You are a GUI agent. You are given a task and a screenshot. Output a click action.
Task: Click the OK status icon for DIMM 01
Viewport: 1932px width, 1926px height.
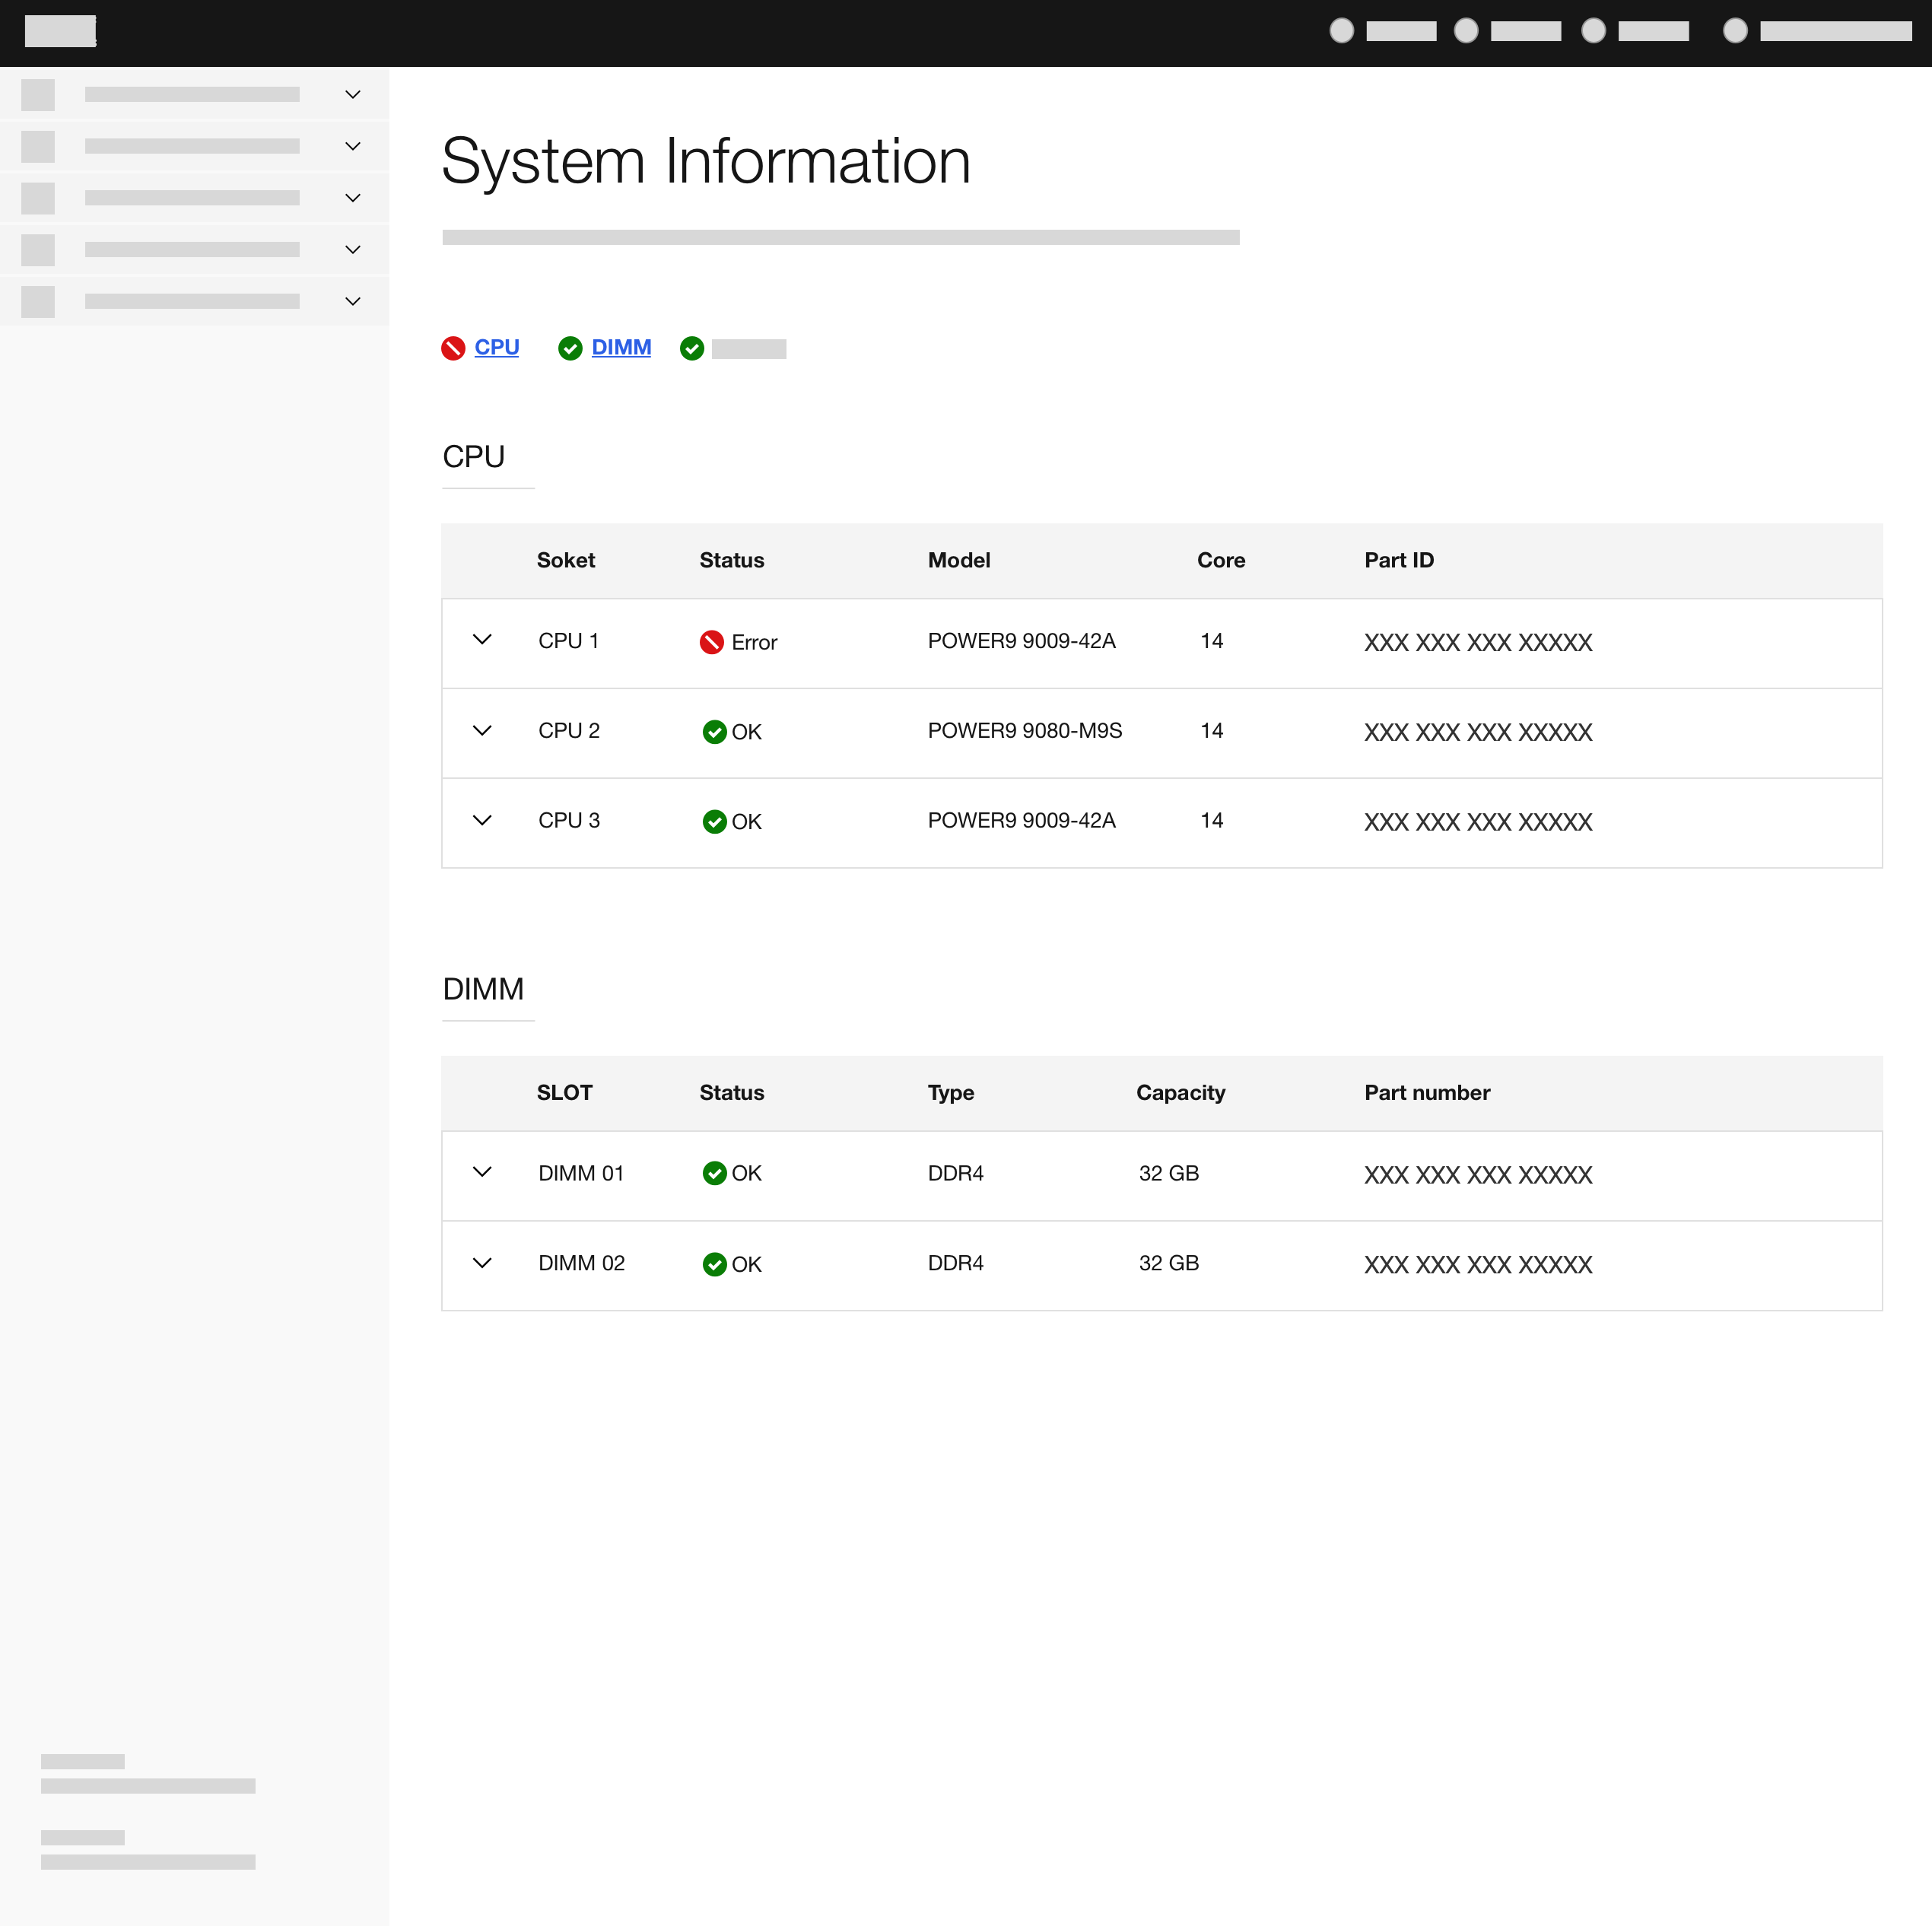tap(714, 1173)
